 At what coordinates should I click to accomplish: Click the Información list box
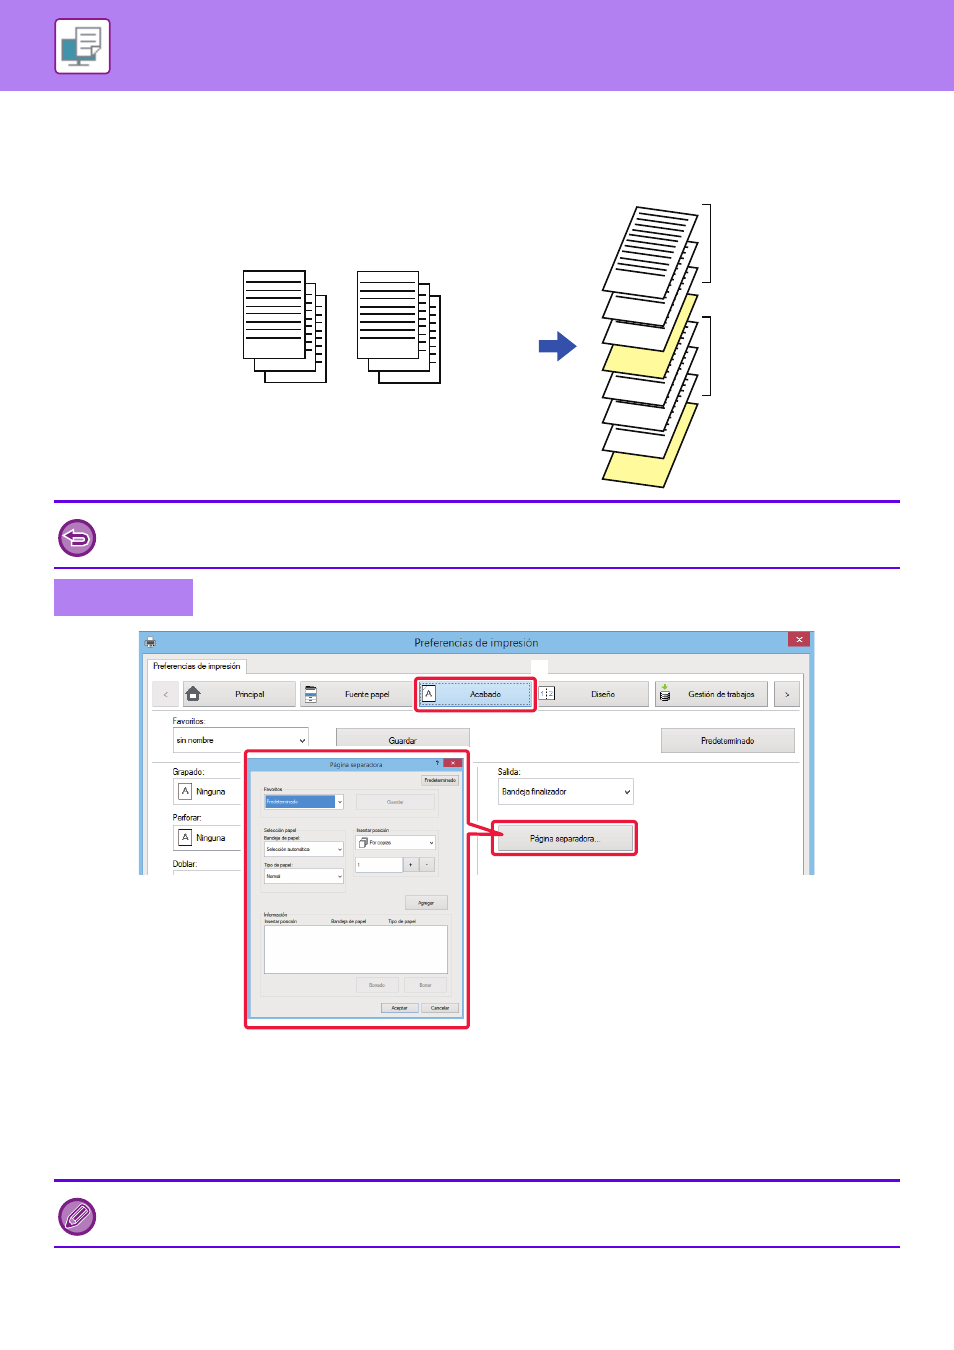click(x=356, y=949)
